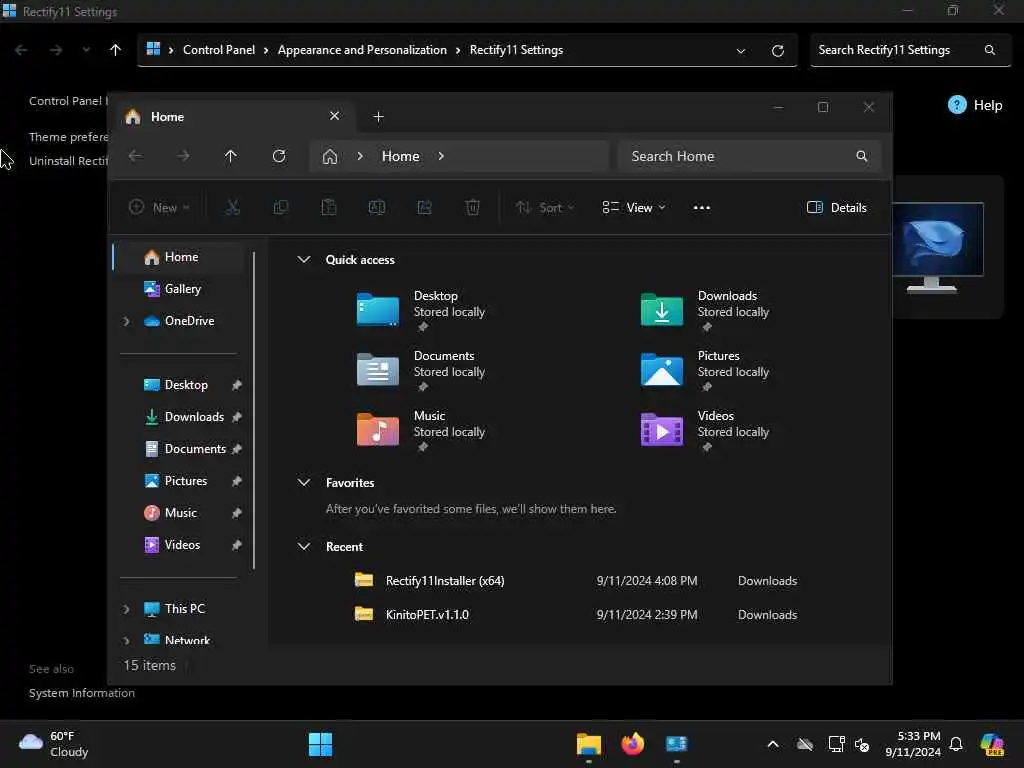Screen dimensions: 1024x768
Task: Click the Windows Start button
Action: pyautogui.click(x=320, y=744)
